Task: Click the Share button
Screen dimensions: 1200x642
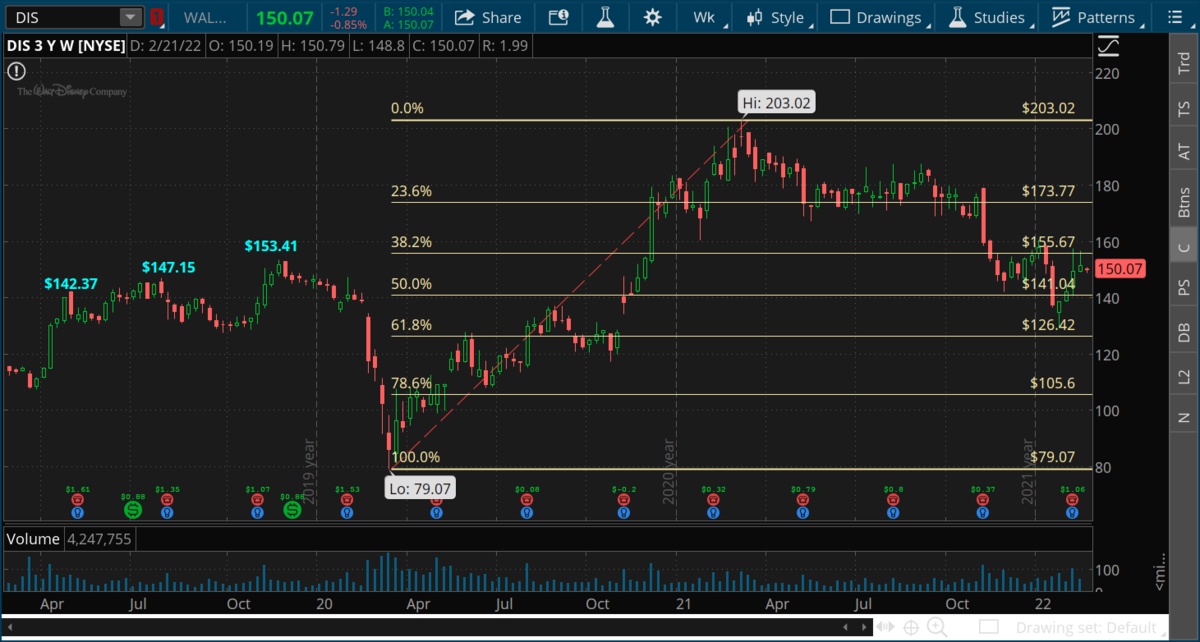Action: pyautogui.click(x=488, y=17)
